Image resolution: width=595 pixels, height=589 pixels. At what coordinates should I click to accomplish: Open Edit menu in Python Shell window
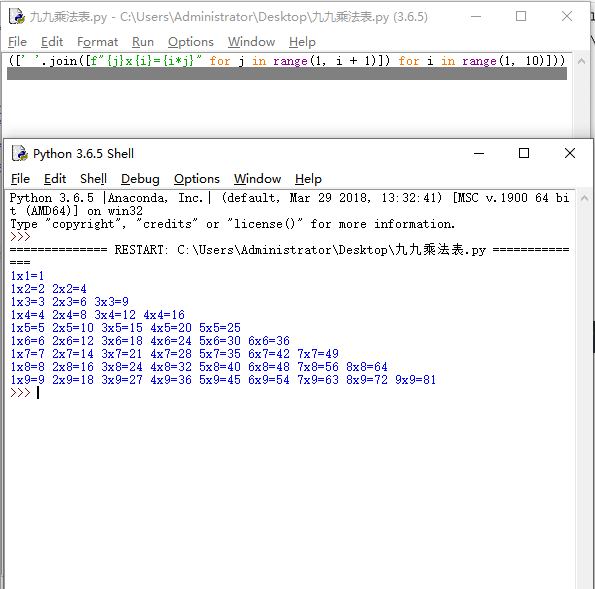pos(55,179)
